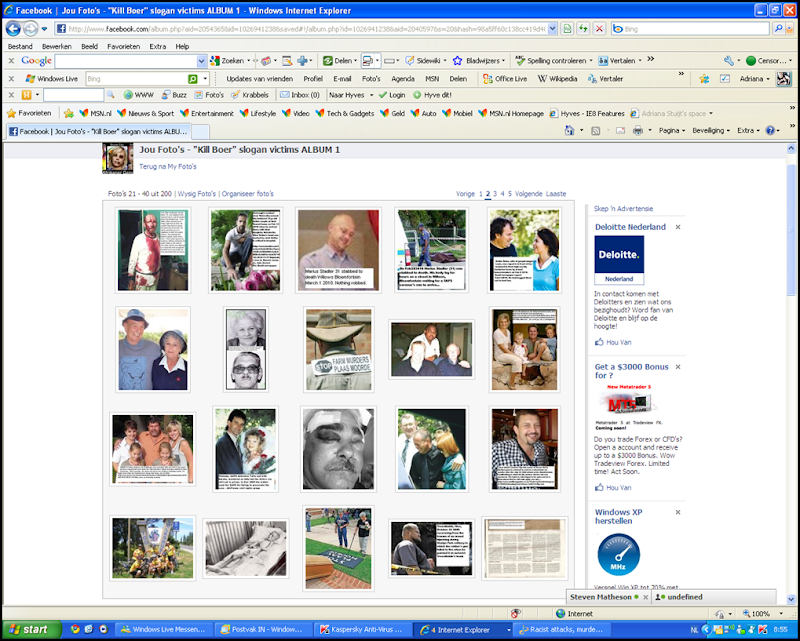
Task: Click the orange Hyves H icon
Action: (x=27, y=95)
